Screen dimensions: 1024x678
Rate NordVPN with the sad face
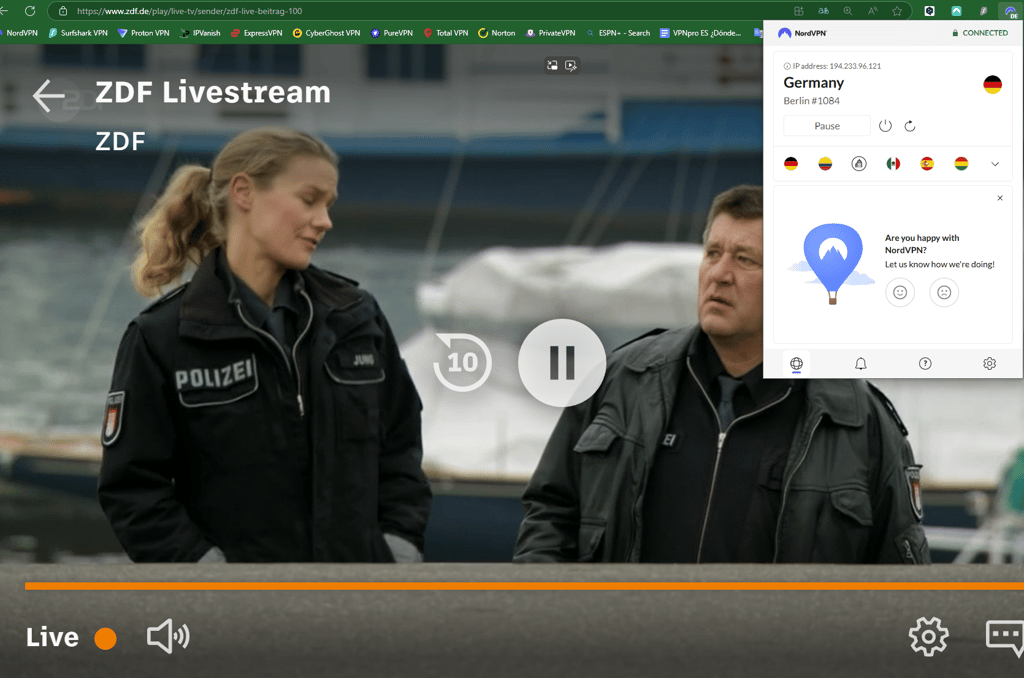[944, 292]
